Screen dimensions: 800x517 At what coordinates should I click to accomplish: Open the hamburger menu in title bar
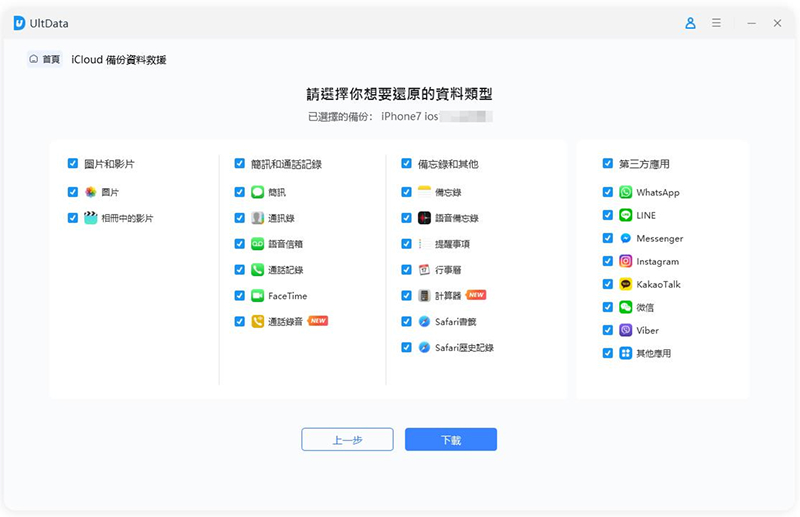pyautogui.click(x=716, y=23)
